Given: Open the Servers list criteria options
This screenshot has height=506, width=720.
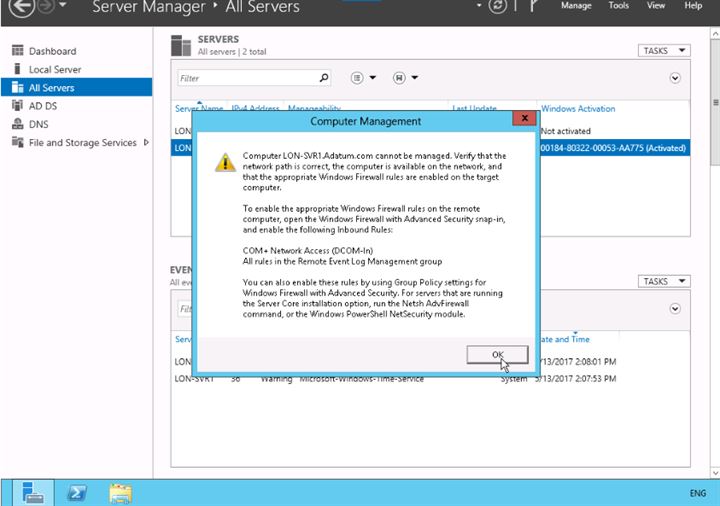Looking at the screenshot, I should tap(357, 78).
